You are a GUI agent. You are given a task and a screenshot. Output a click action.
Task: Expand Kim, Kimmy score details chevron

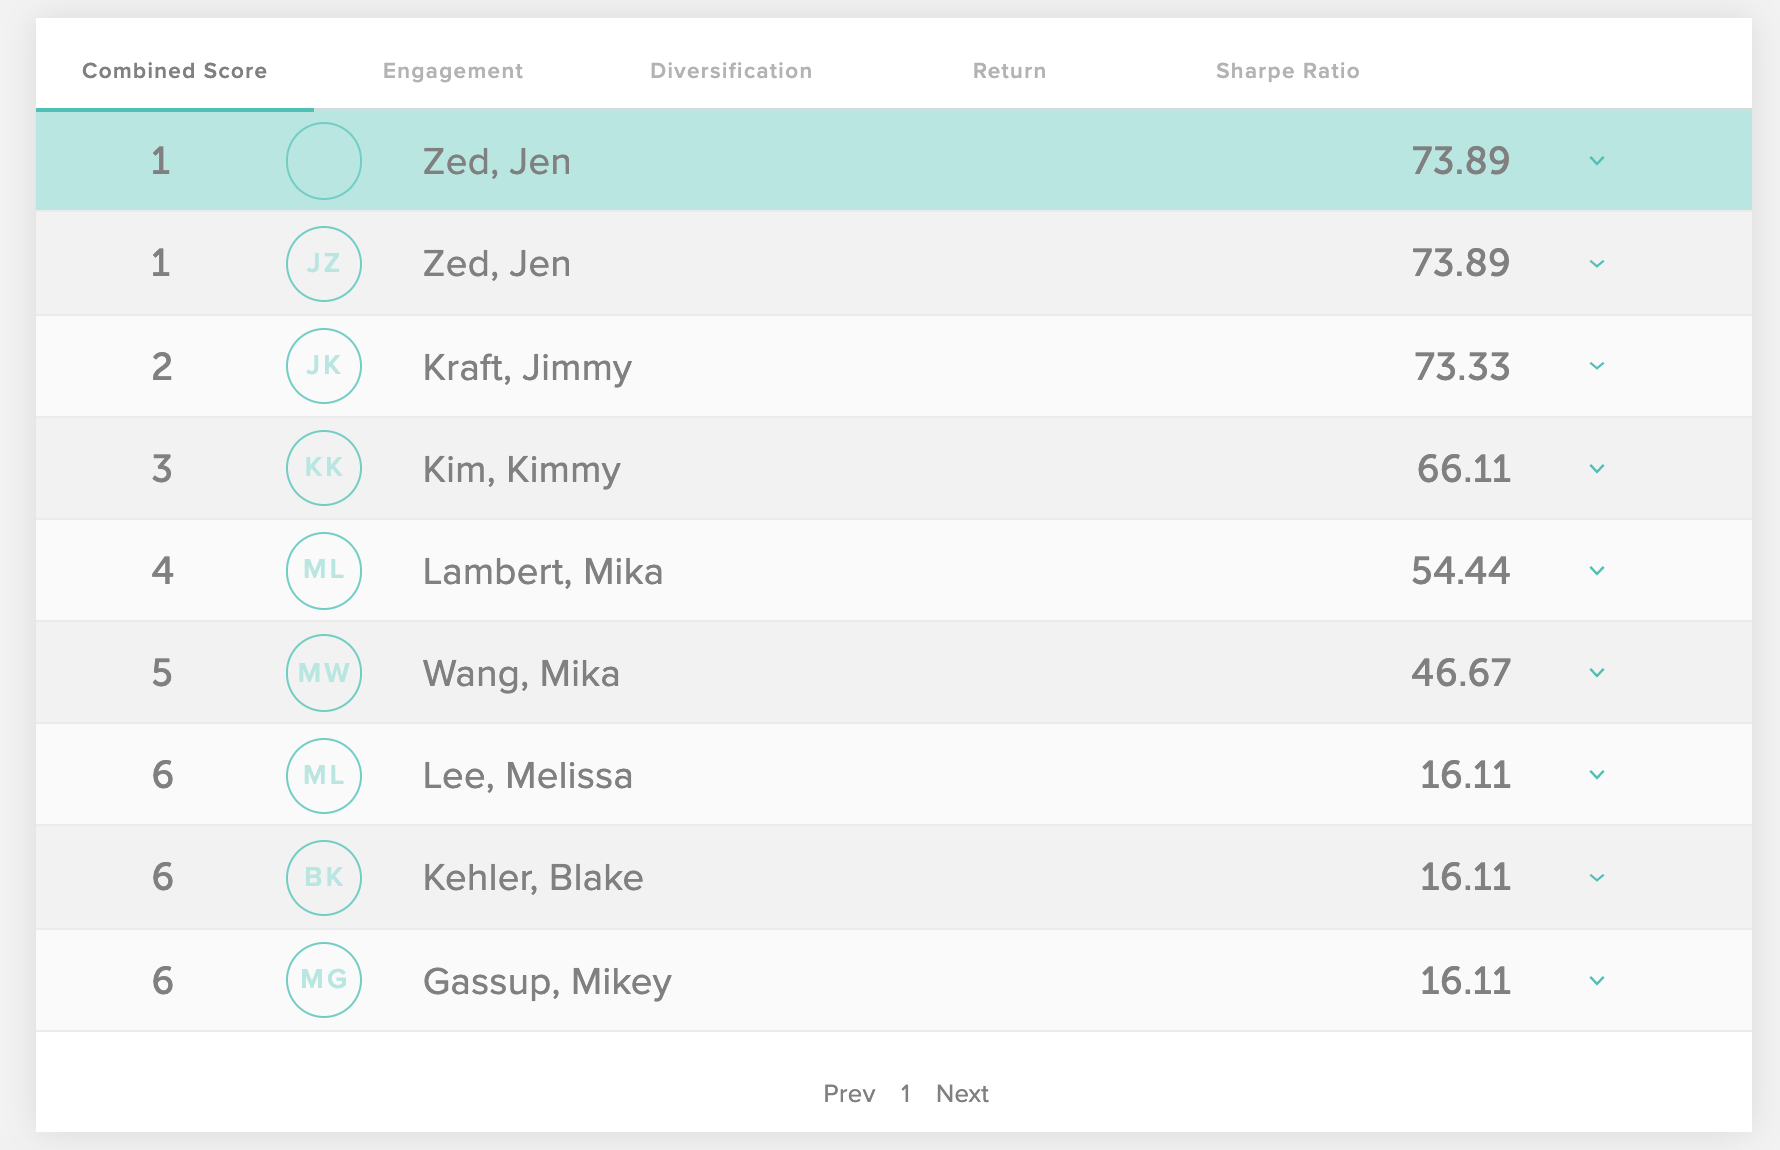point(1597,469)
